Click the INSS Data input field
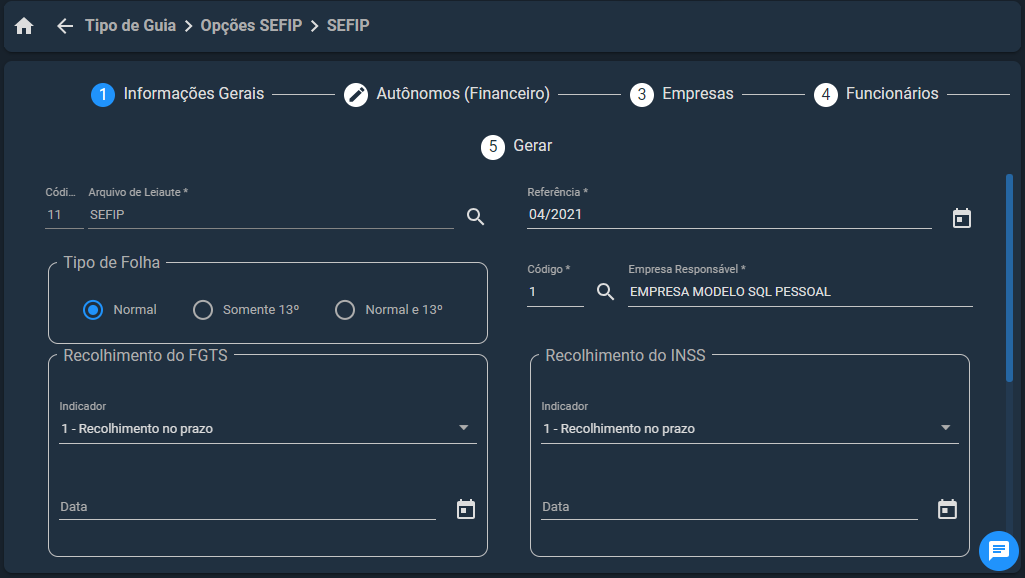 tap(729, 507)
